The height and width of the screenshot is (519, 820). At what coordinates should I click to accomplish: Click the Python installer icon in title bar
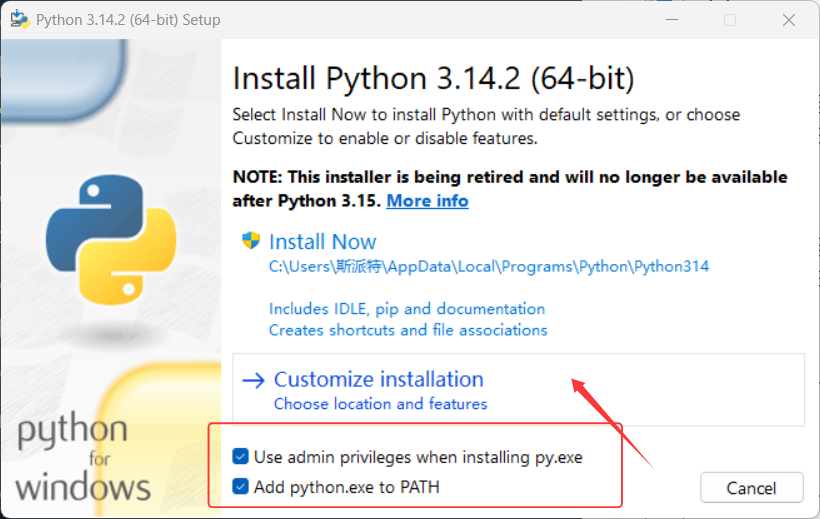(x=20, y=19)
